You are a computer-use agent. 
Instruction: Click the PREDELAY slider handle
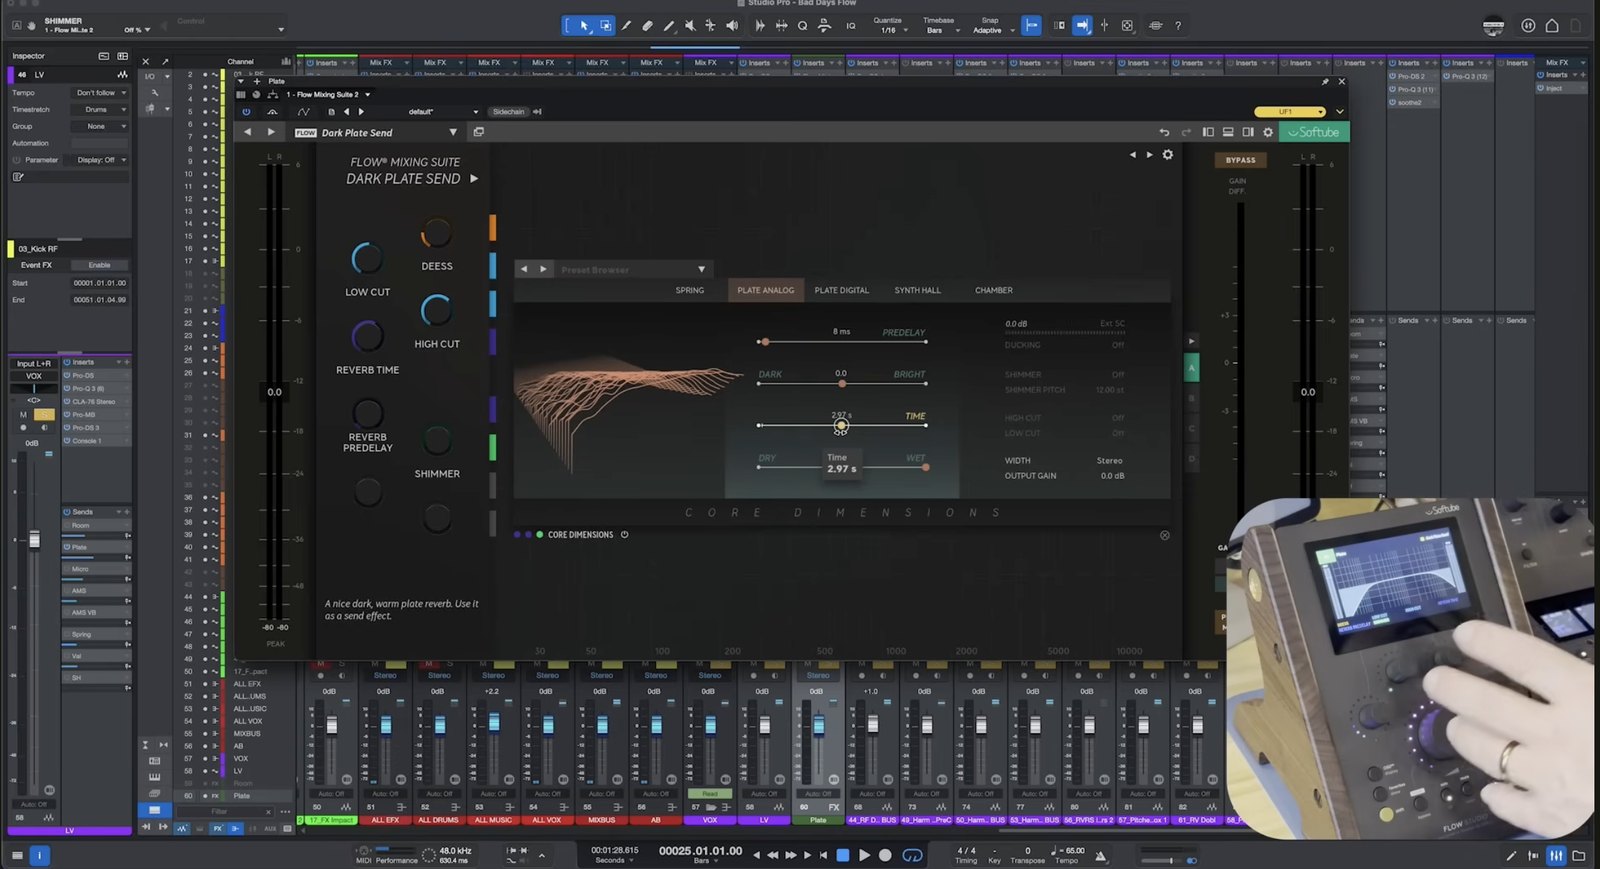[x=765, y=342]
